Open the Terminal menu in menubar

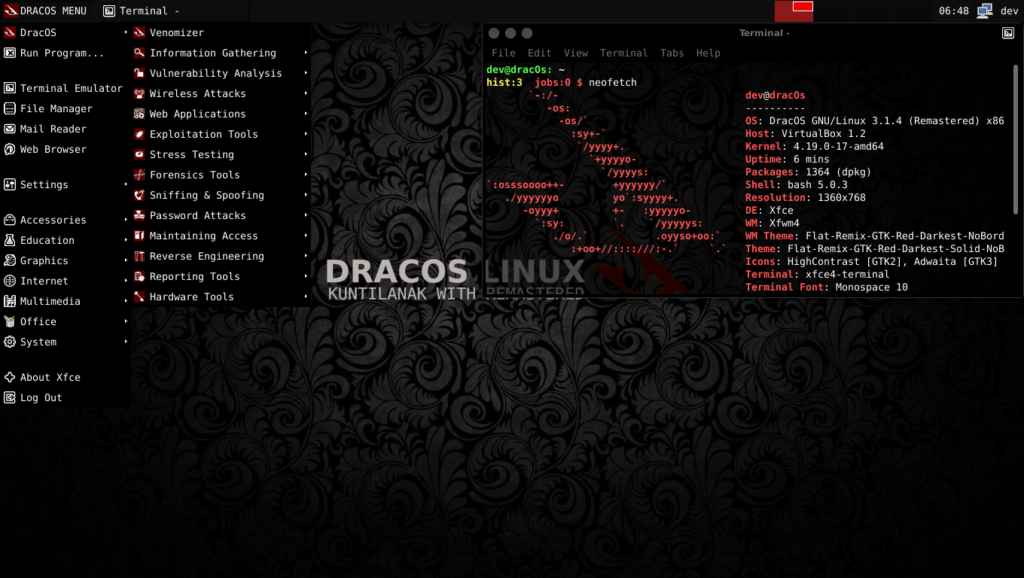[x=624, y=53]
